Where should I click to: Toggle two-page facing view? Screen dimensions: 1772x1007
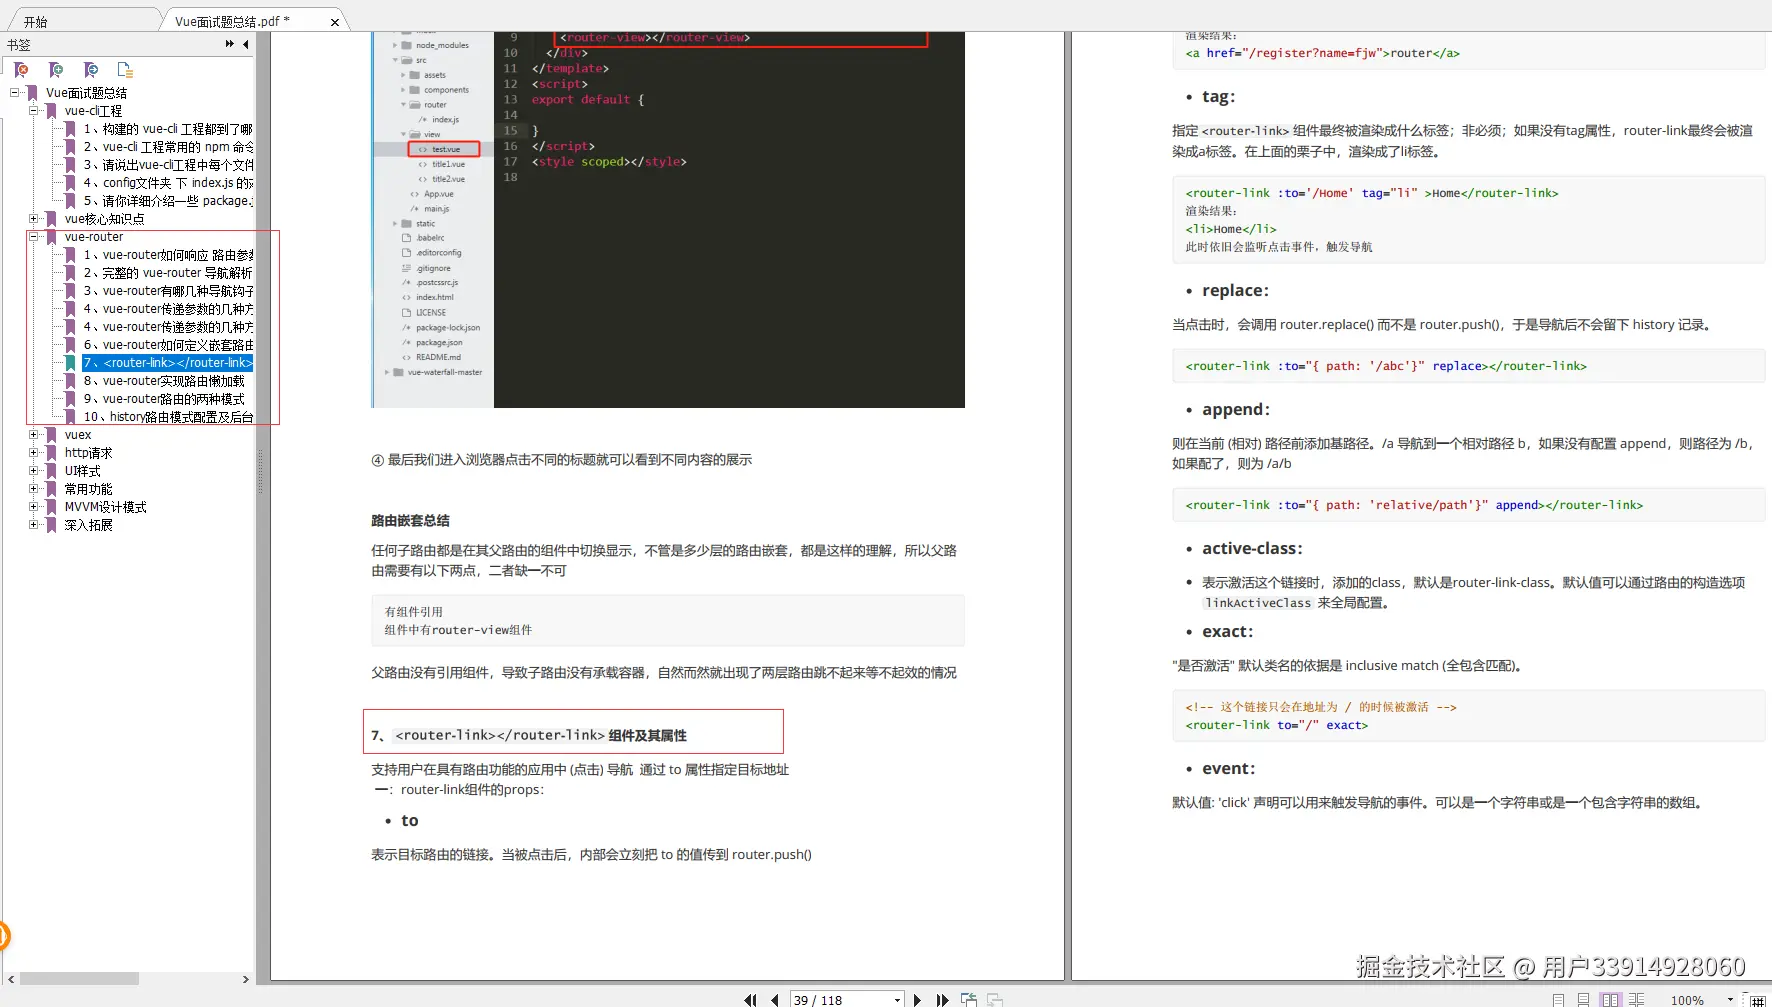click(x=1610, y=1000)
